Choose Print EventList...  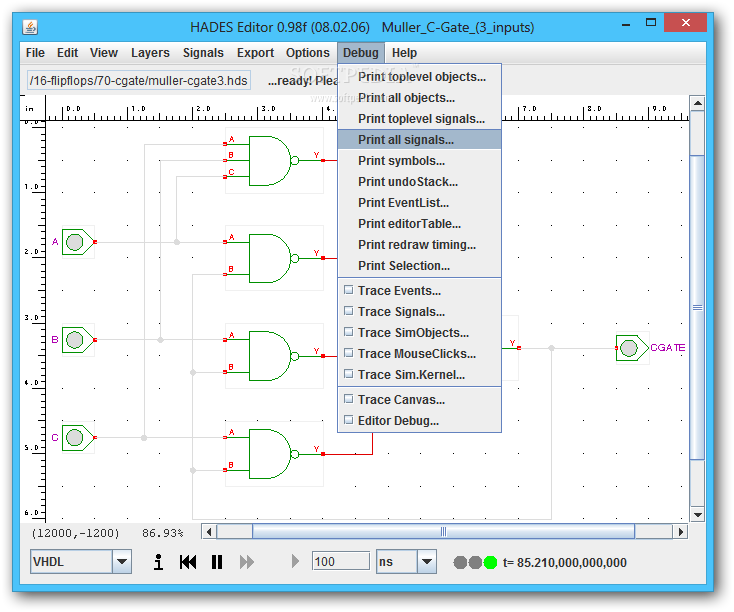click(x=419, y=203)
